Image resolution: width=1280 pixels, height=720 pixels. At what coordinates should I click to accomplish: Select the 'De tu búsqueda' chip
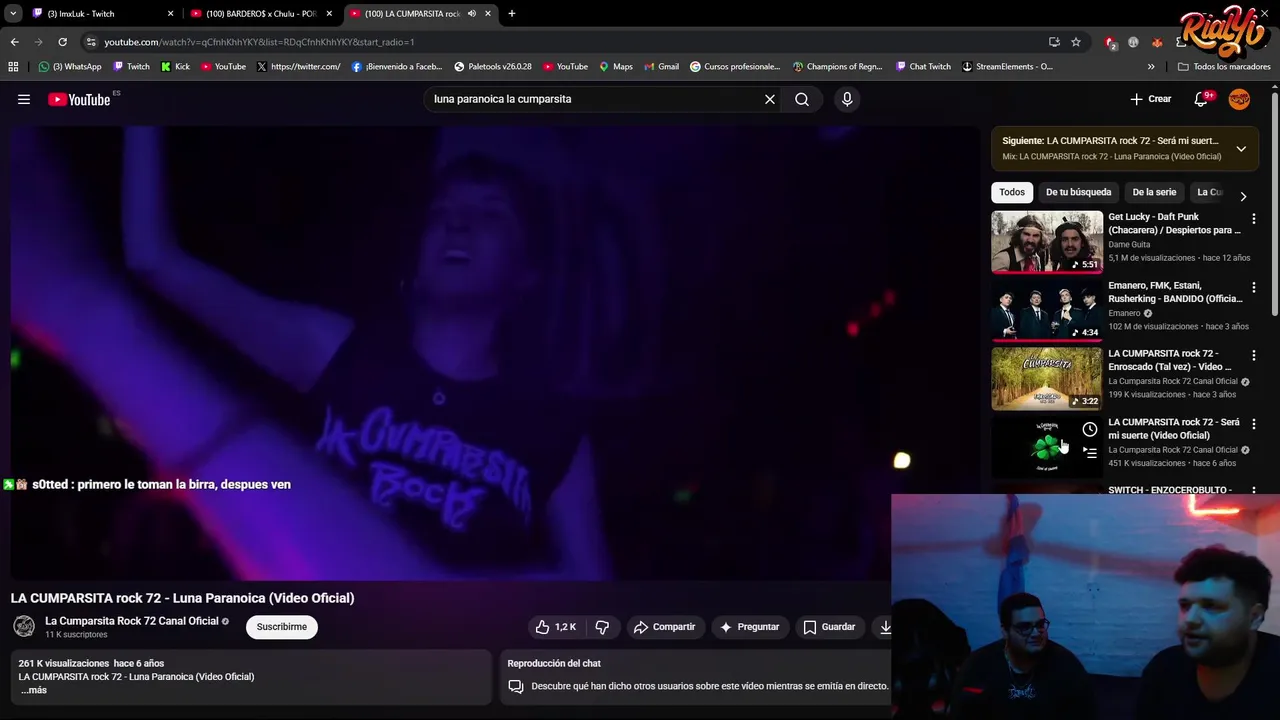pos(1078,192)
